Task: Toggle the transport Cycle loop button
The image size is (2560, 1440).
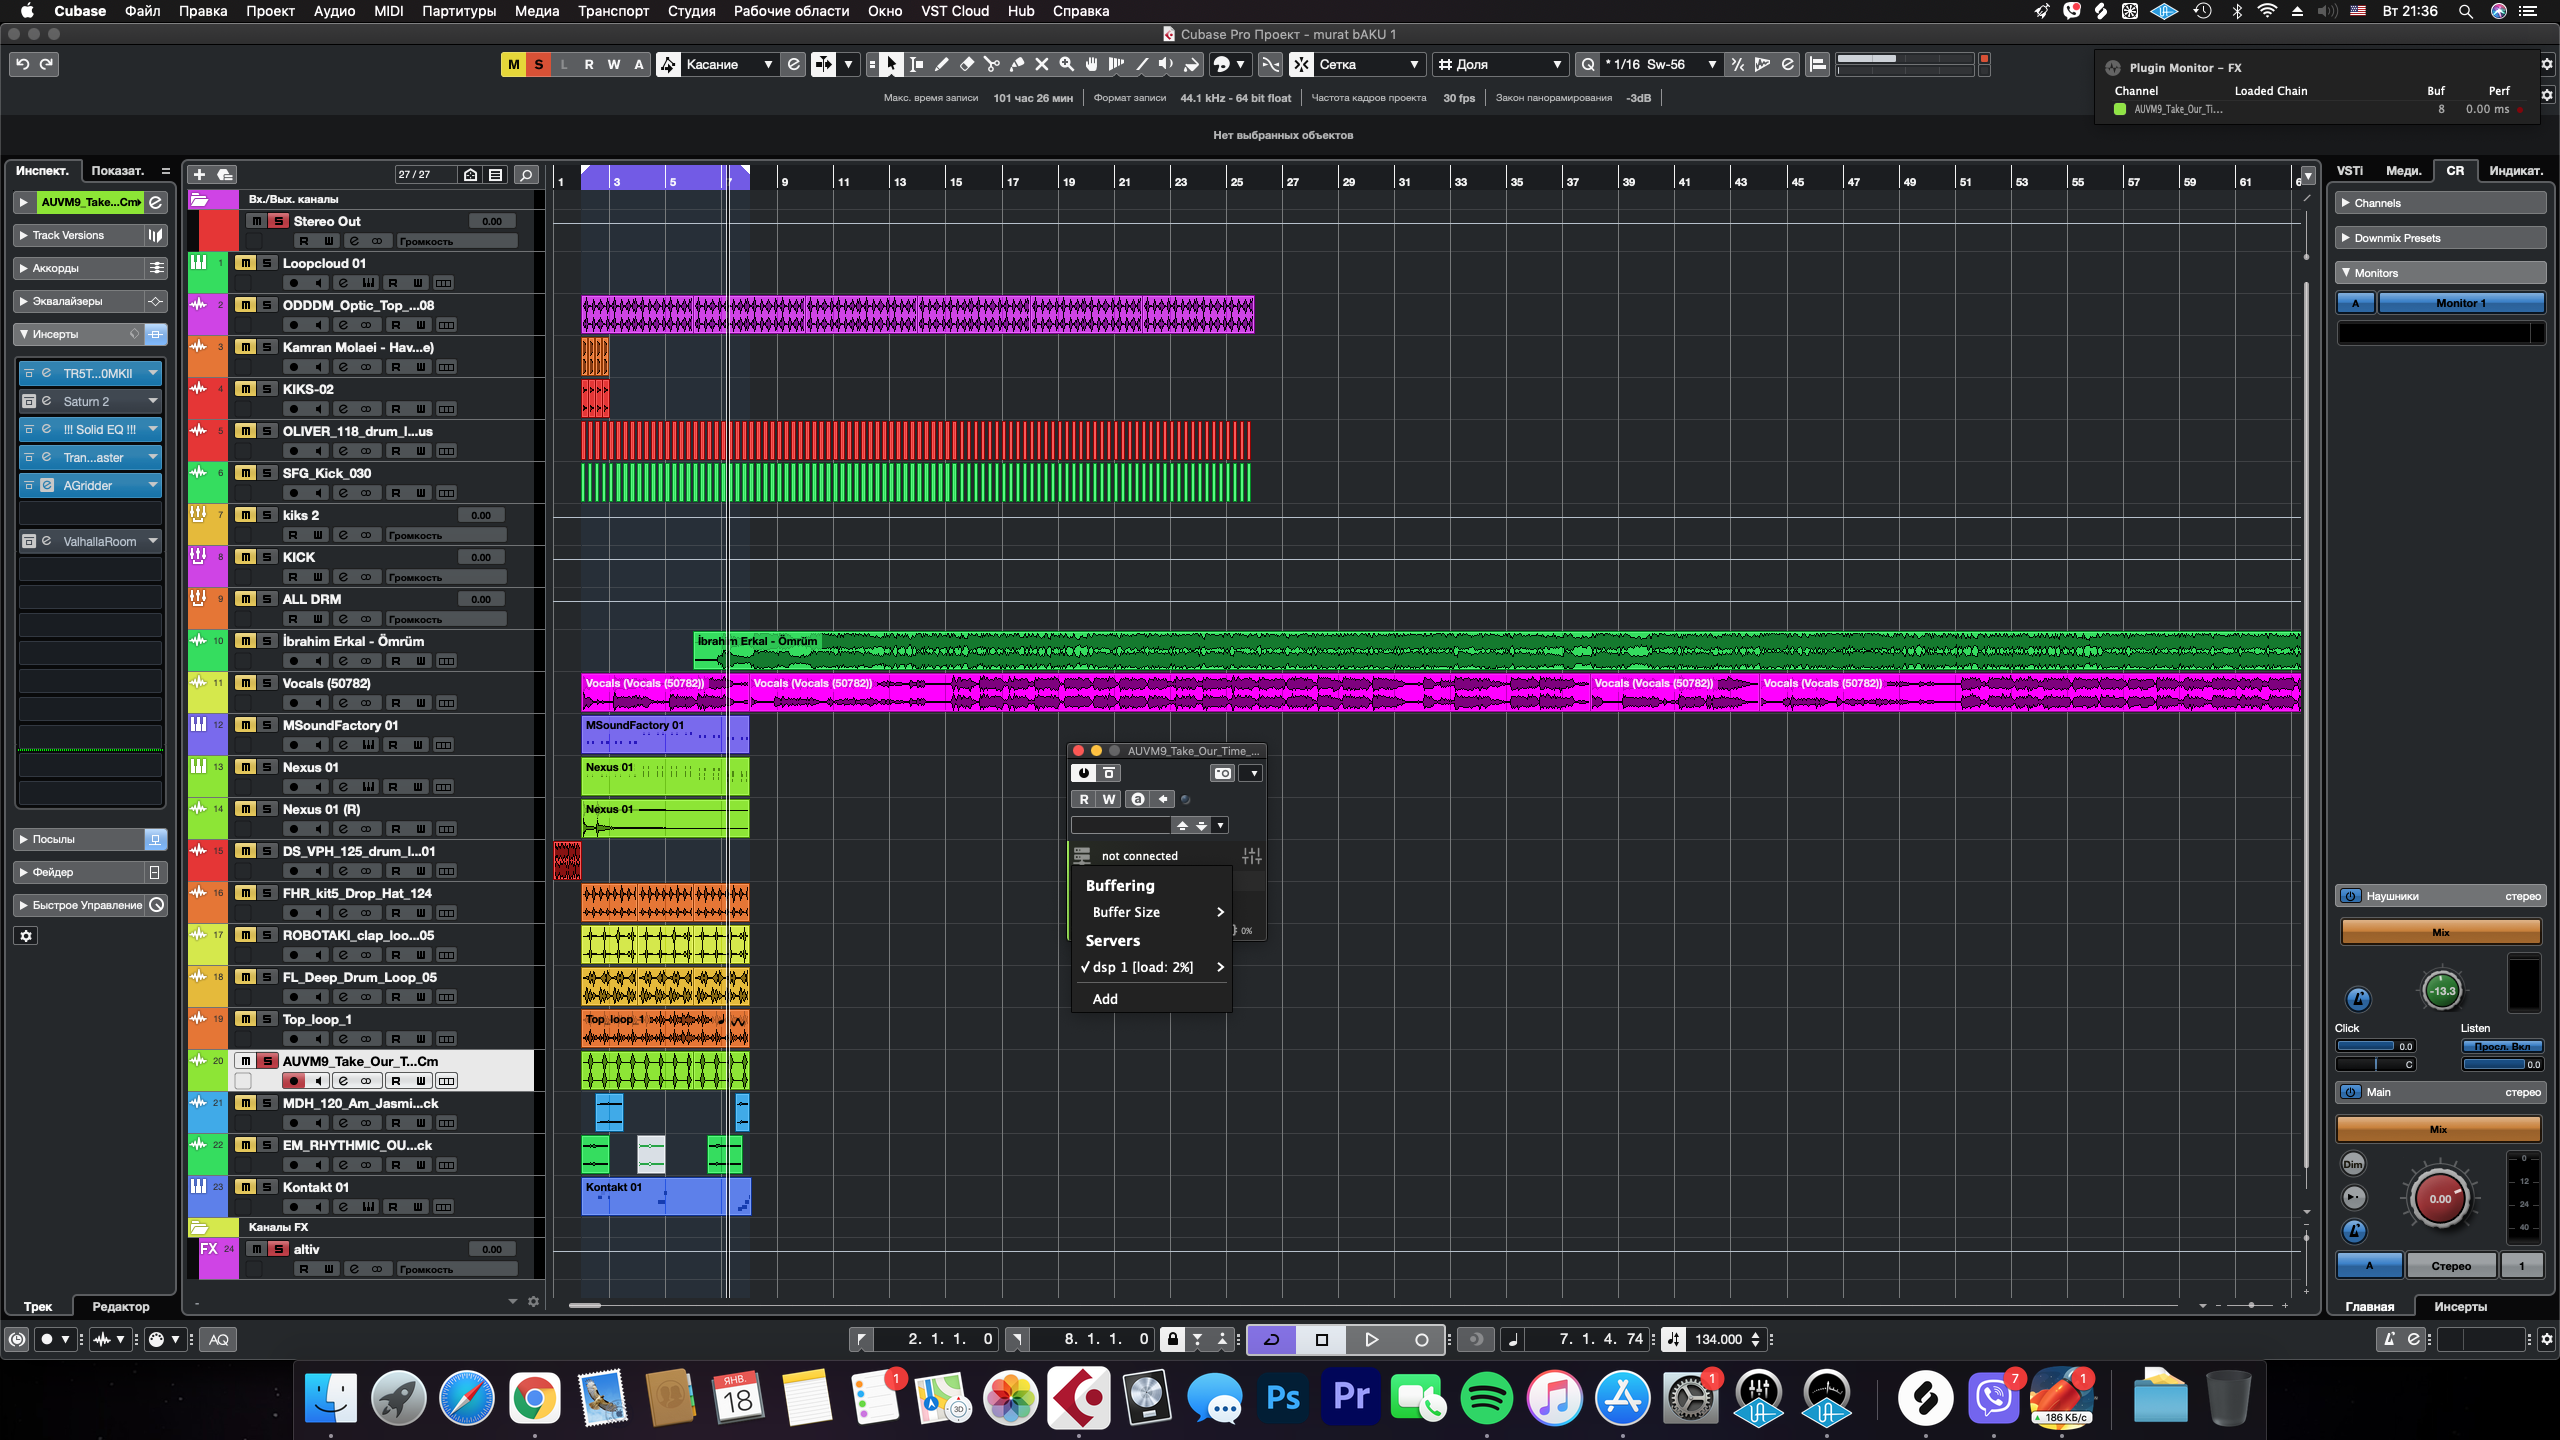Action: (1272, 1339)
